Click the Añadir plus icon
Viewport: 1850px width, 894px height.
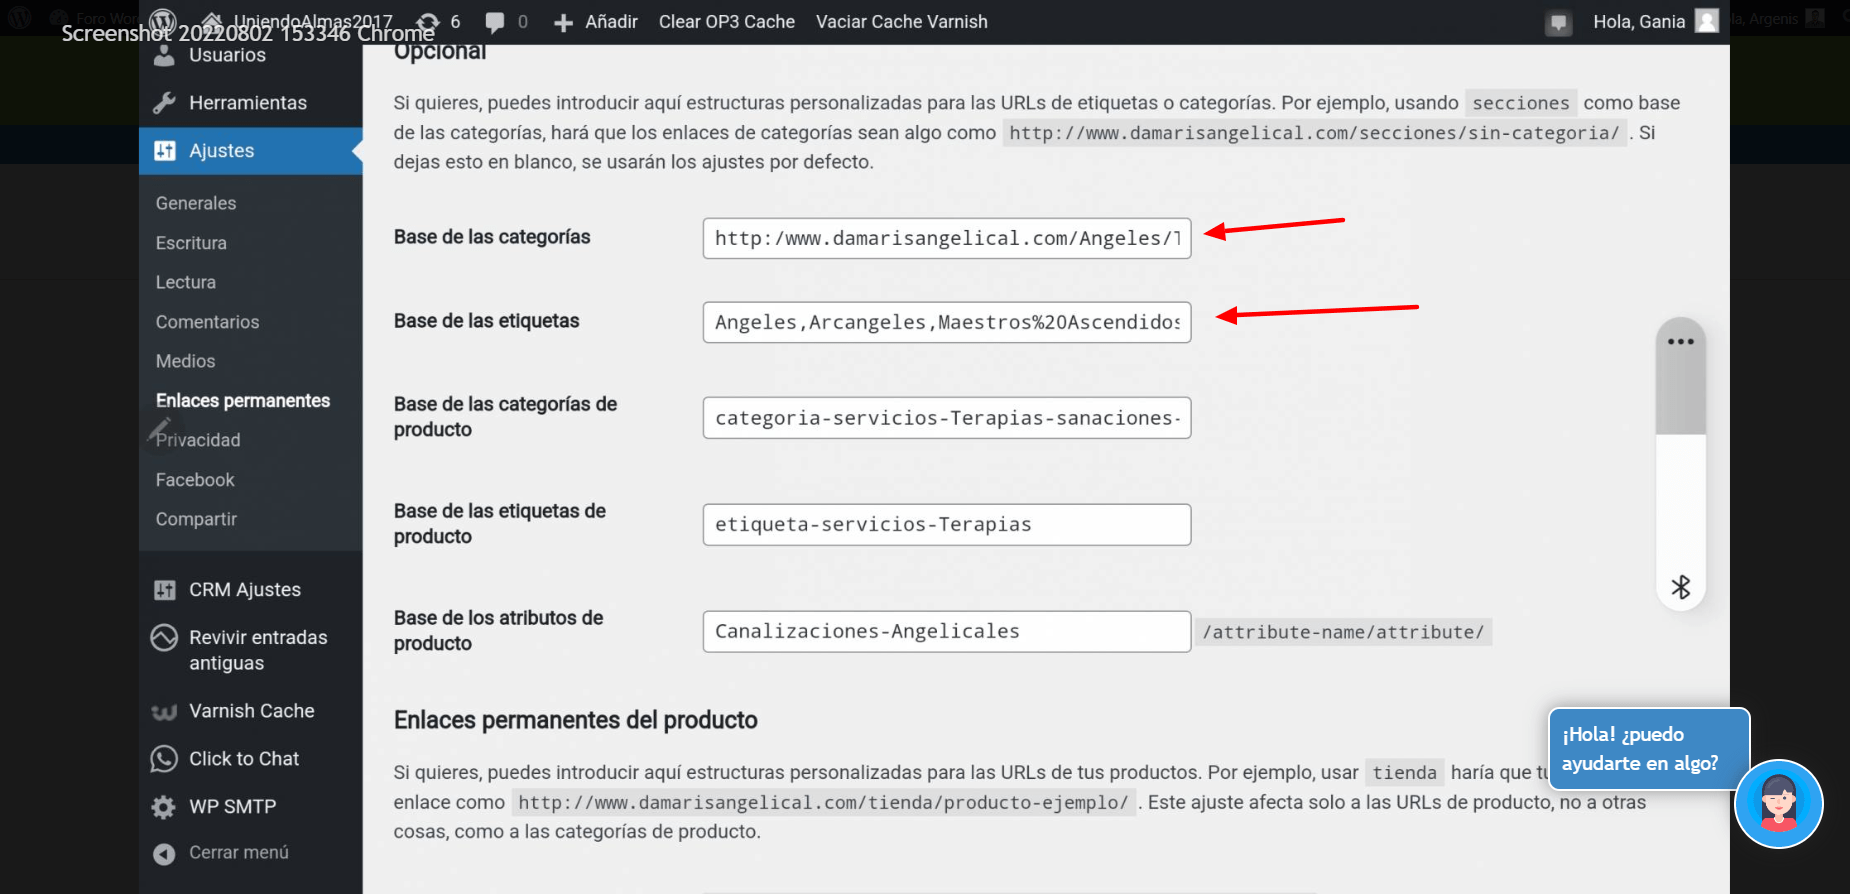coord(564,22)
